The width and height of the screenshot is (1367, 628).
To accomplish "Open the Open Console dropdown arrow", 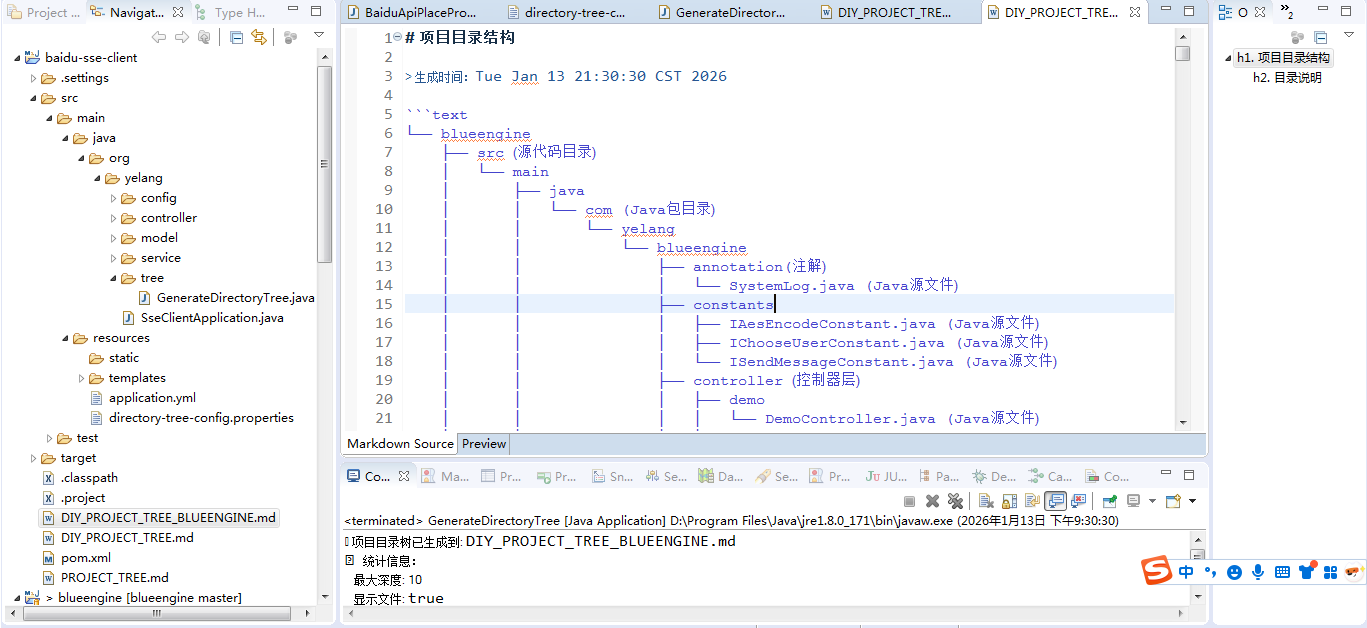I will click(x=1192, y=501).
